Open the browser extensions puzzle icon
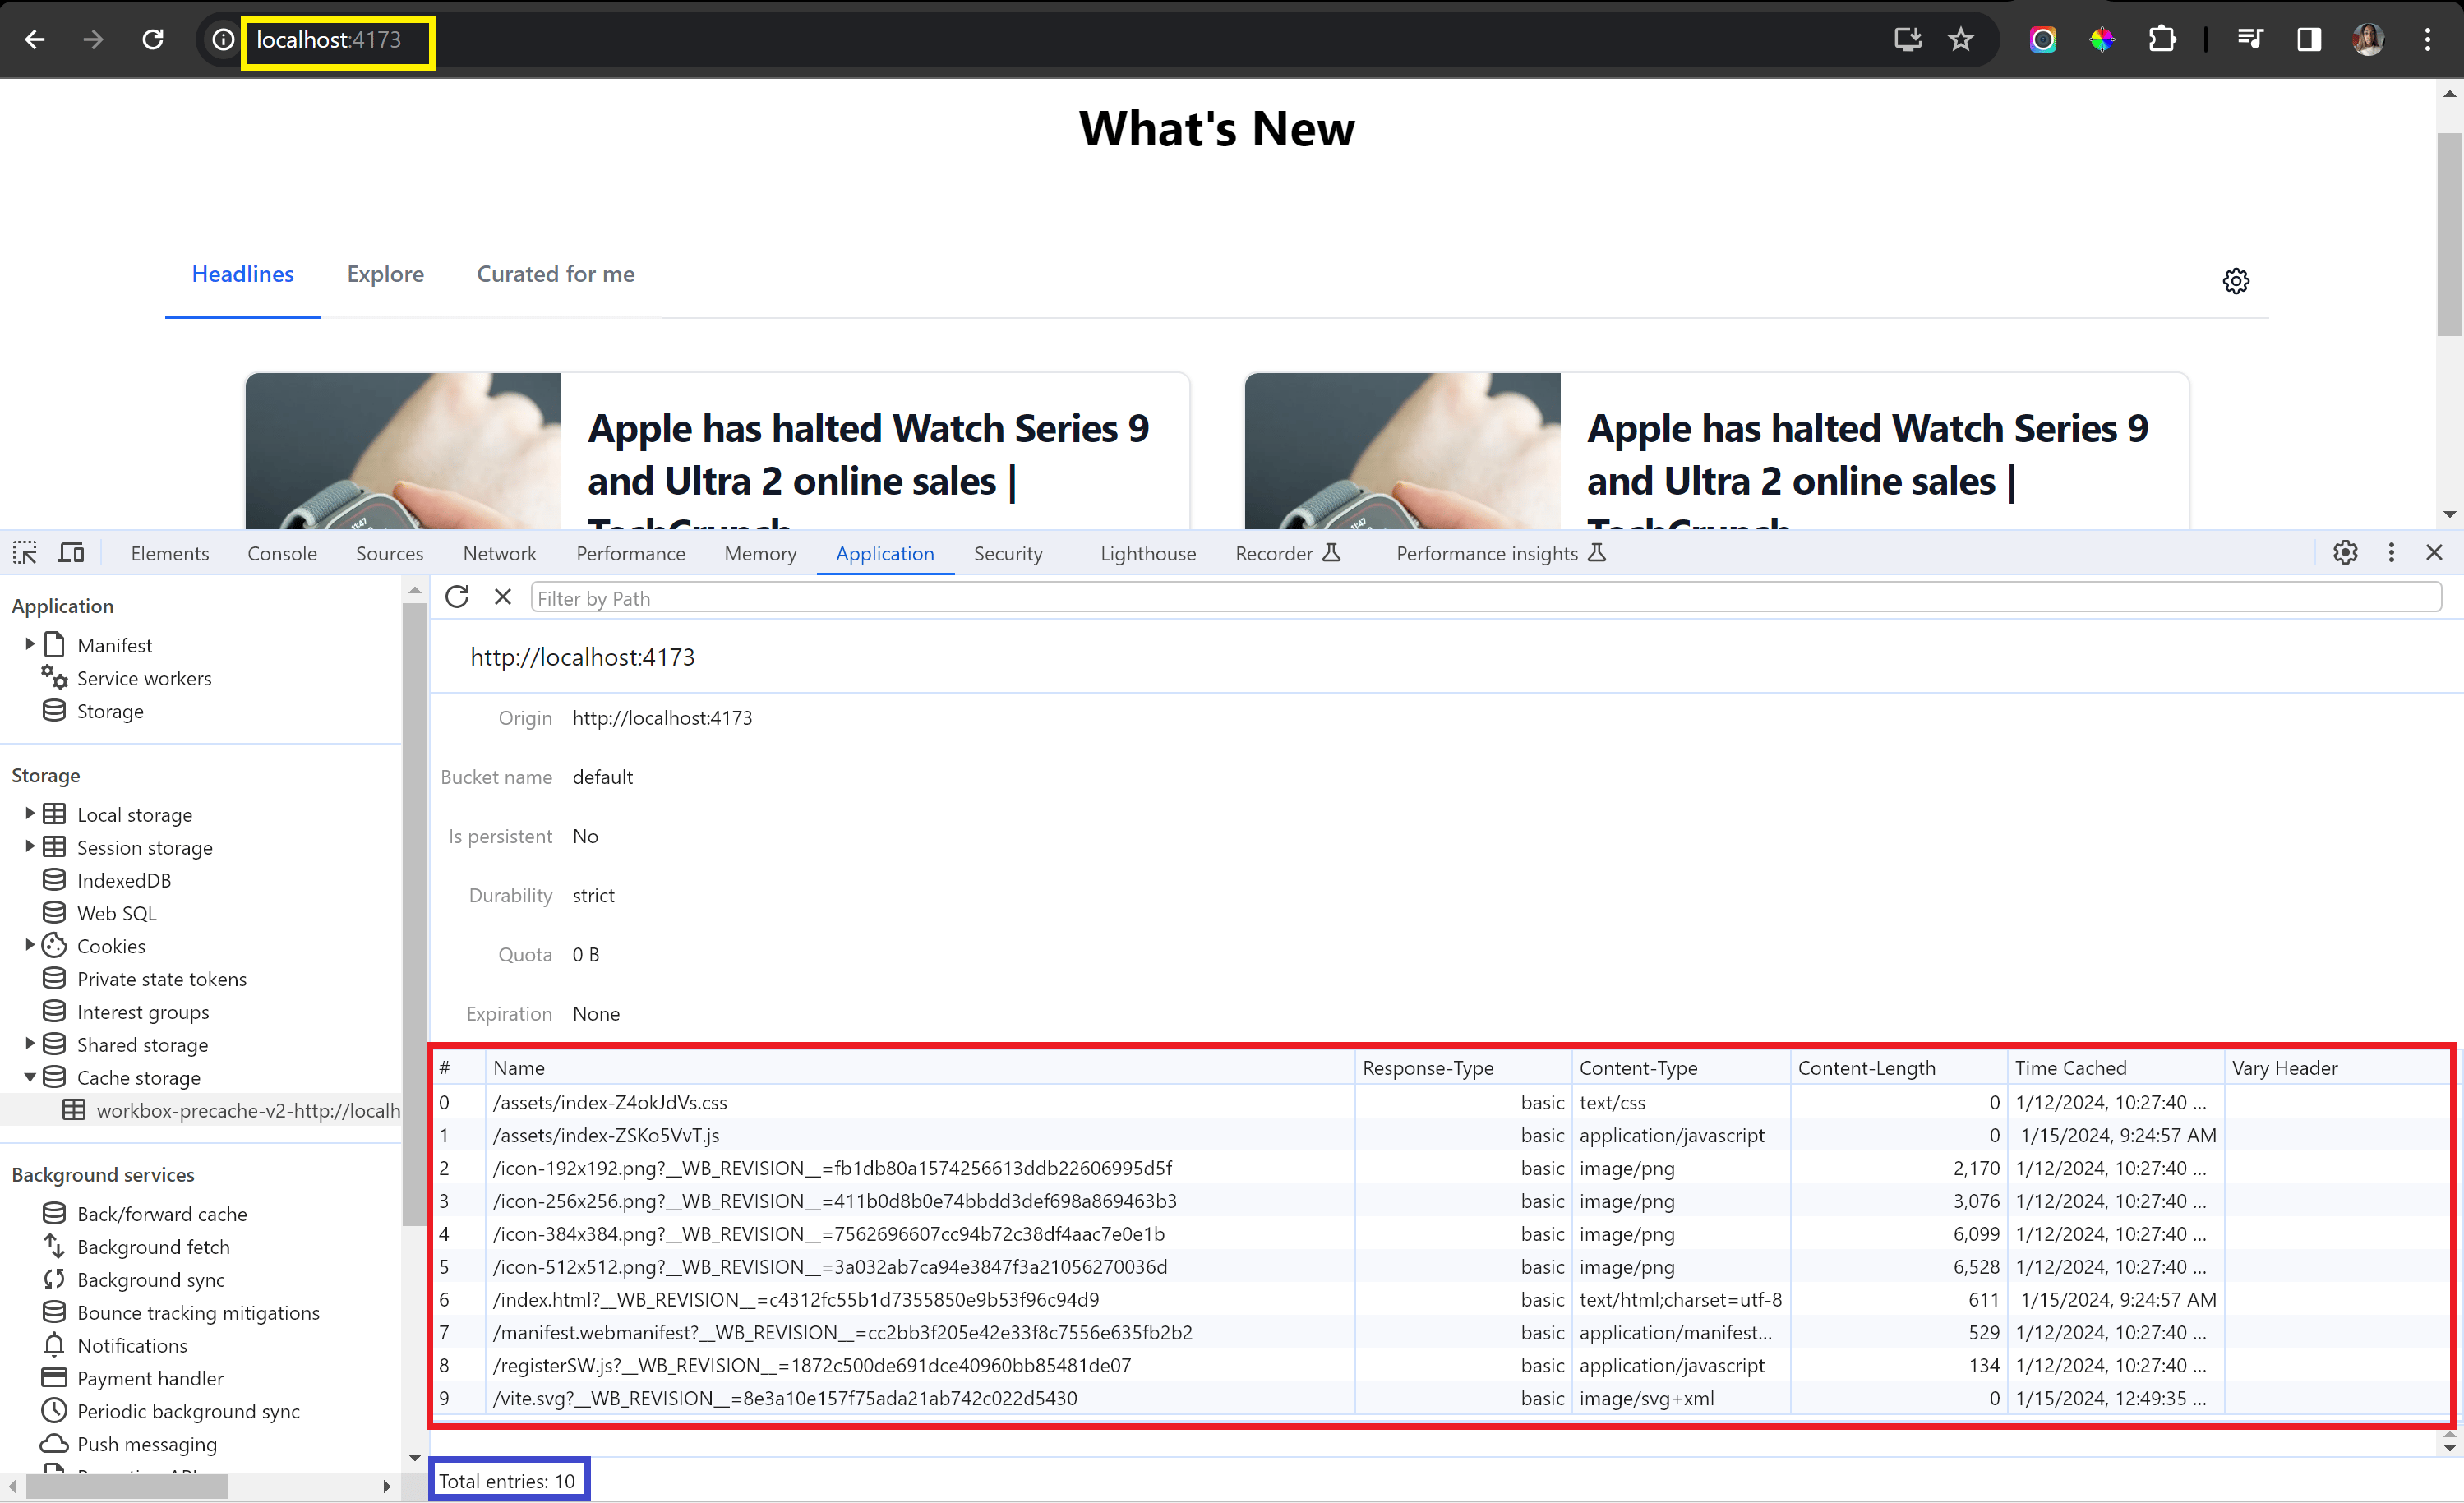 (x=2162, y=40)
